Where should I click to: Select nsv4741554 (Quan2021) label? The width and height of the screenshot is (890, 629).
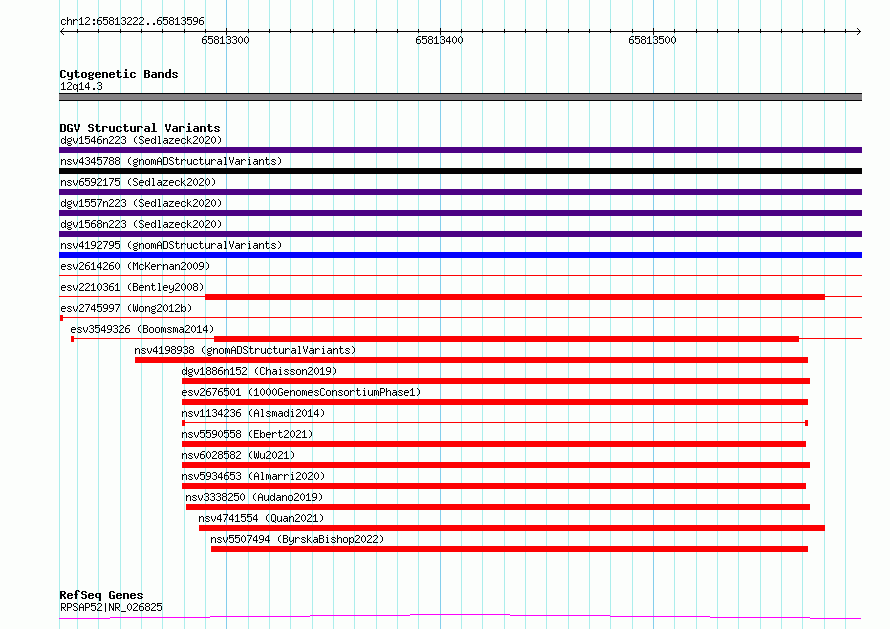(261, 518)
